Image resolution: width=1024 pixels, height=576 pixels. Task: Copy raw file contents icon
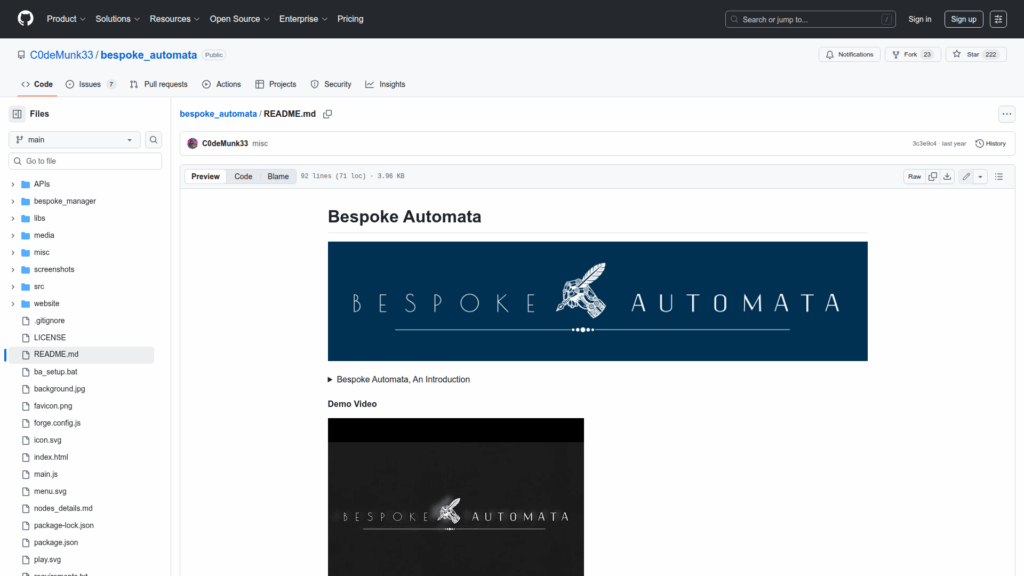click(x=933, y=176)
